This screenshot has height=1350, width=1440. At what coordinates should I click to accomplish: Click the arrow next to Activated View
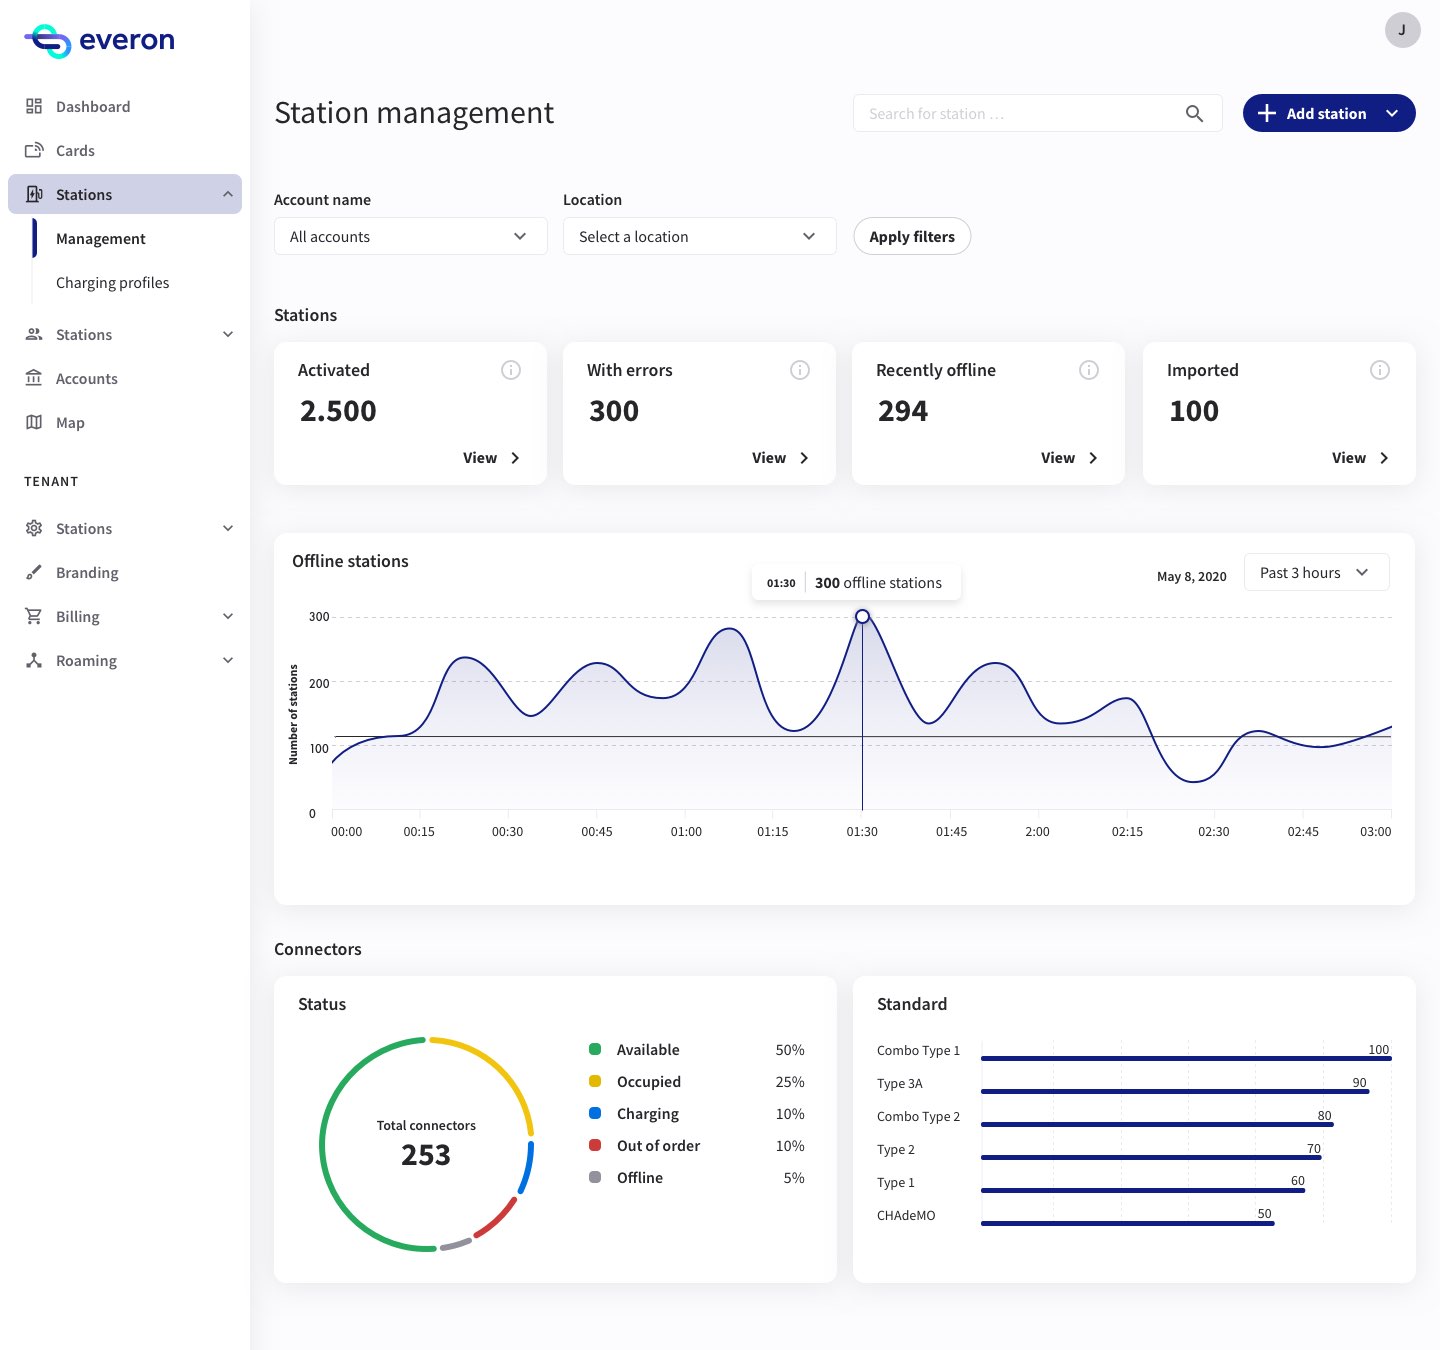coord(515,458)
